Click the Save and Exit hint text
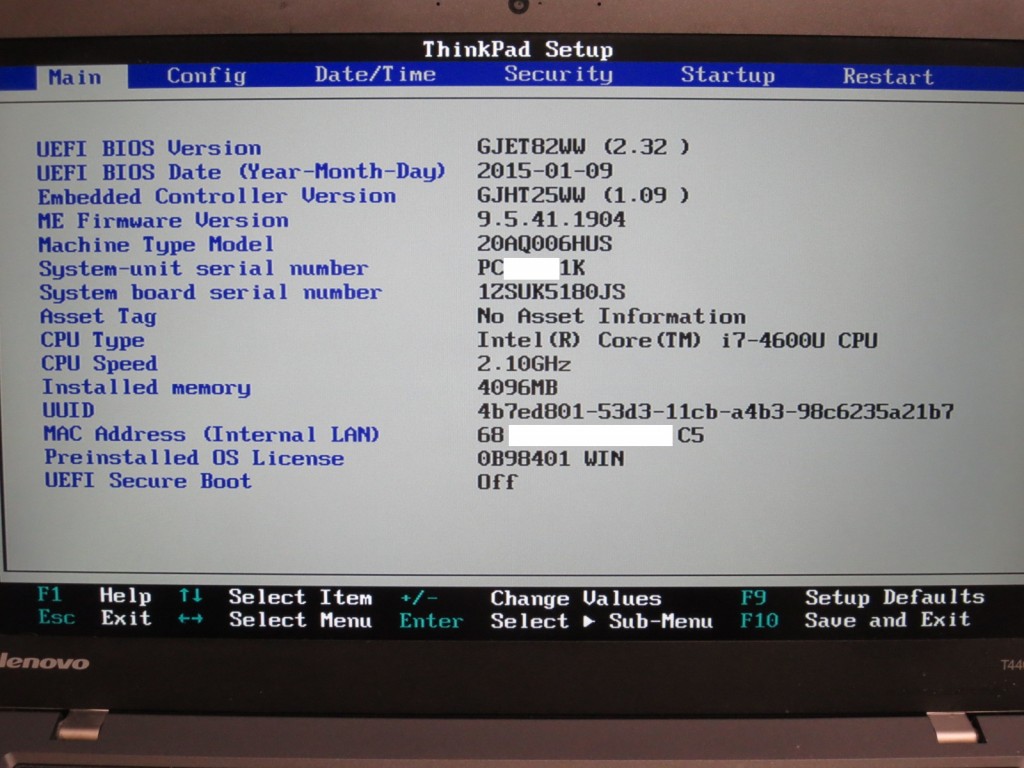Image resolution: width=1024 pixels, height=768 pixels. 888,619
